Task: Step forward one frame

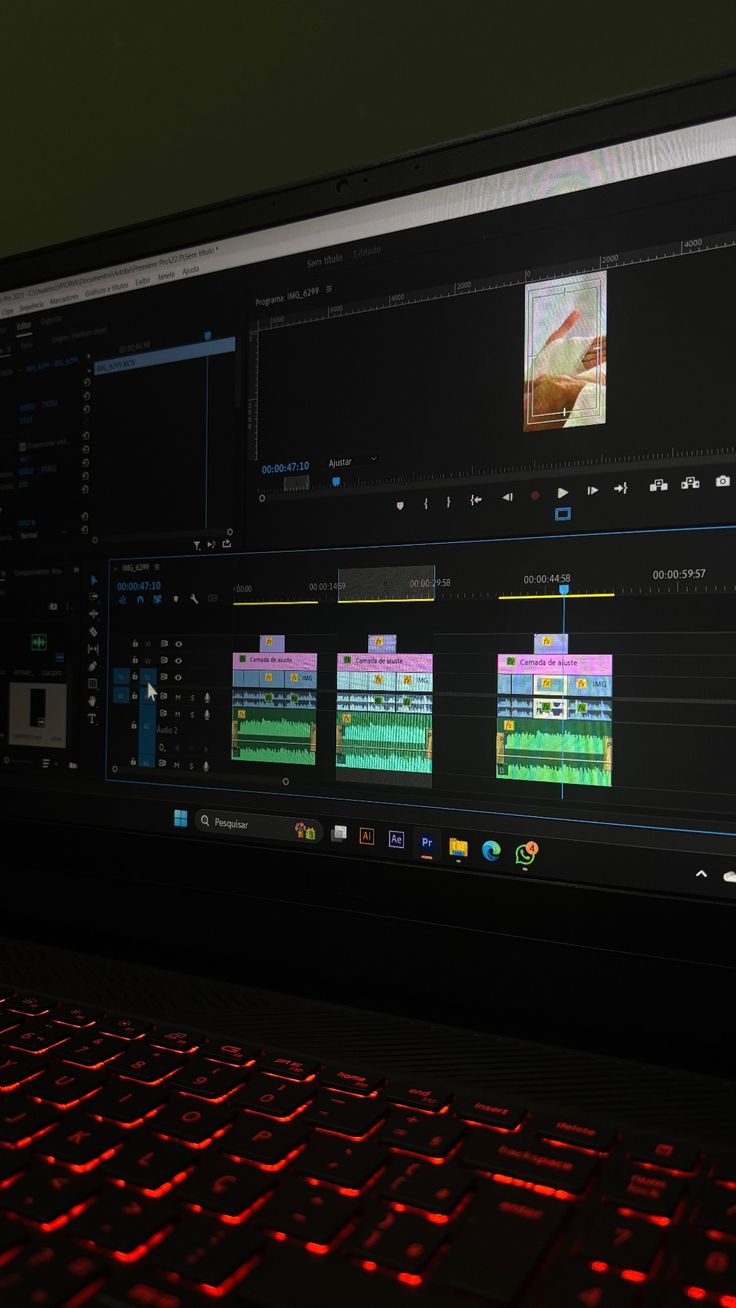Action: [592, 490]
